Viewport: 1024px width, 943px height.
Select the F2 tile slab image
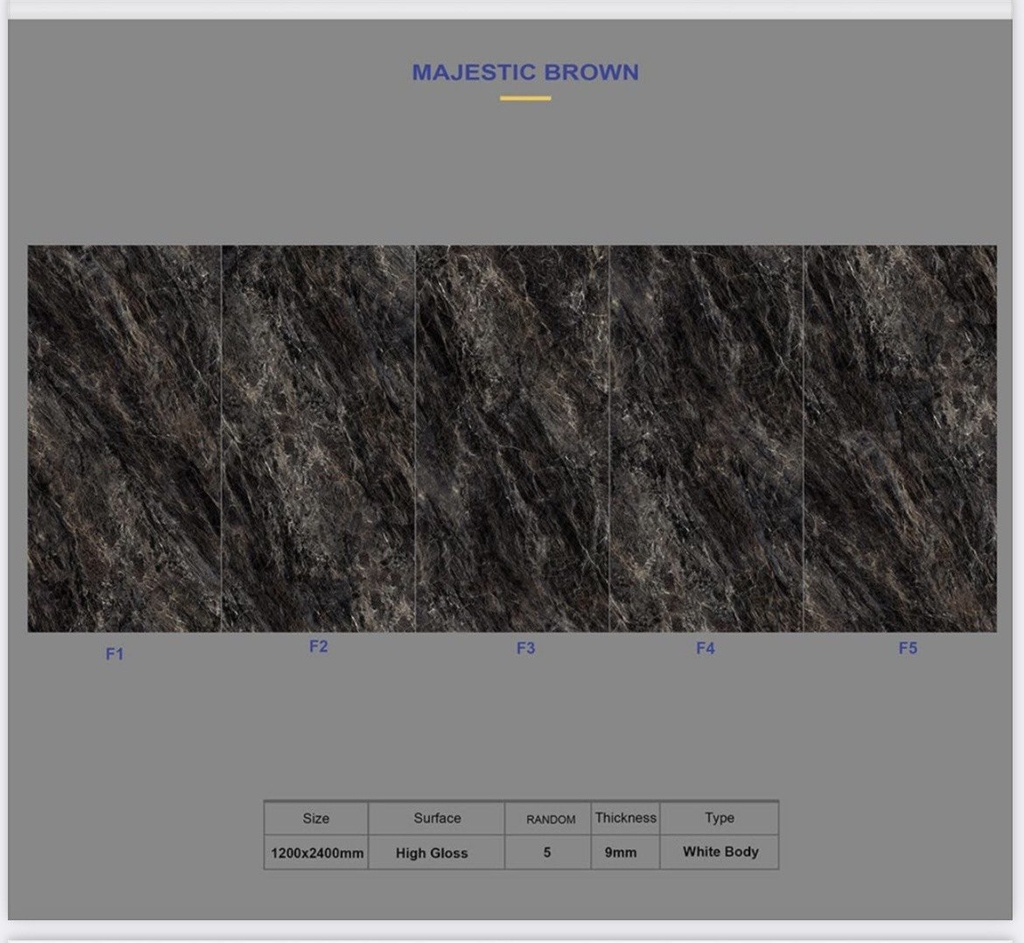318,438
